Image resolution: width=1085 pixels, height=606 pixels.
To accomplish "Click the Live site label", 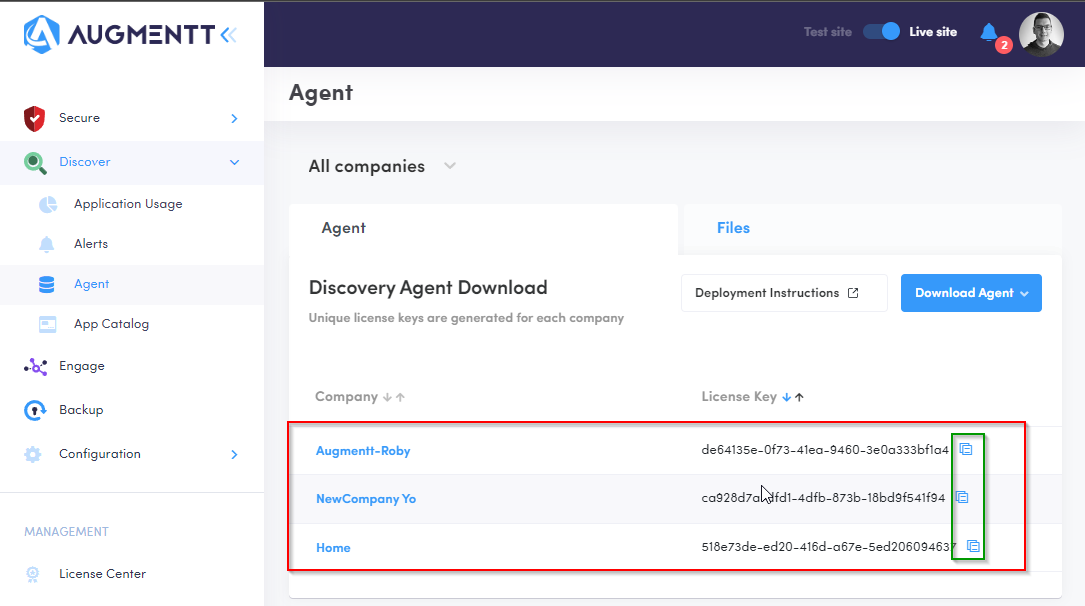I will pos(933,32).
